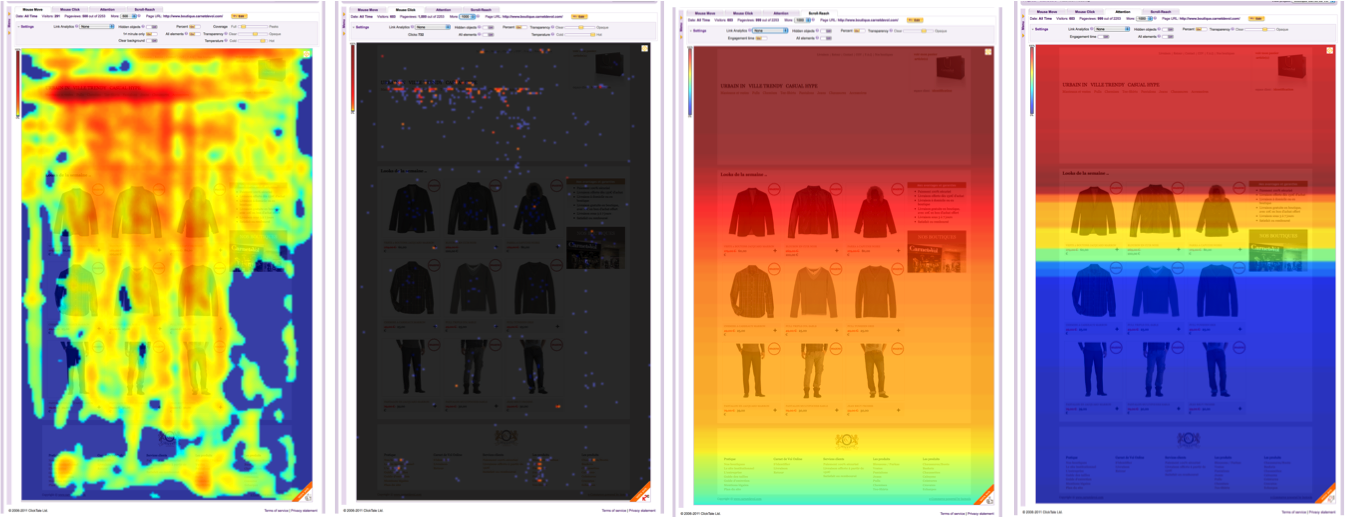Viewport: 1345px width, 517px height.
Task: Open the side Menu bar in the Attention panel
Action: [1023, 25]
